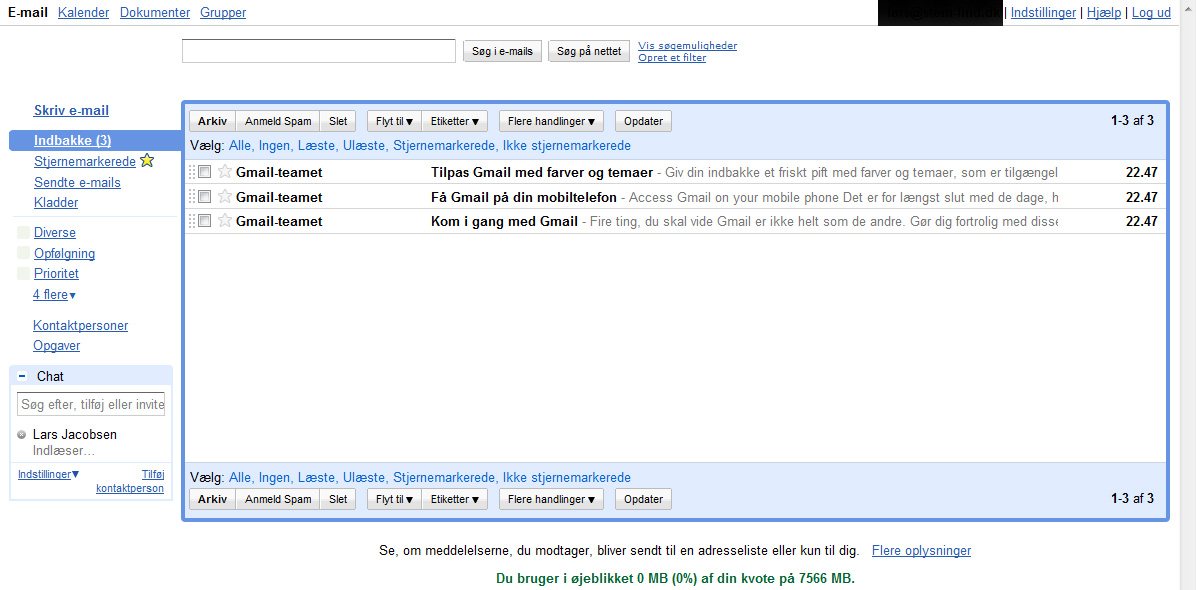Click Lars Jacobsen's chat status icon

pos(22,435)
